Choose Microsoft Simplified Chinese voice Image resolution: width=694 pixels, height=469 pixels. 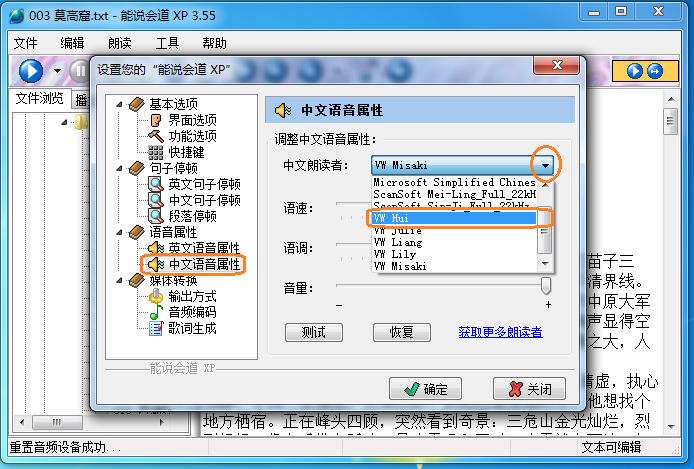[x=455, y=182]
